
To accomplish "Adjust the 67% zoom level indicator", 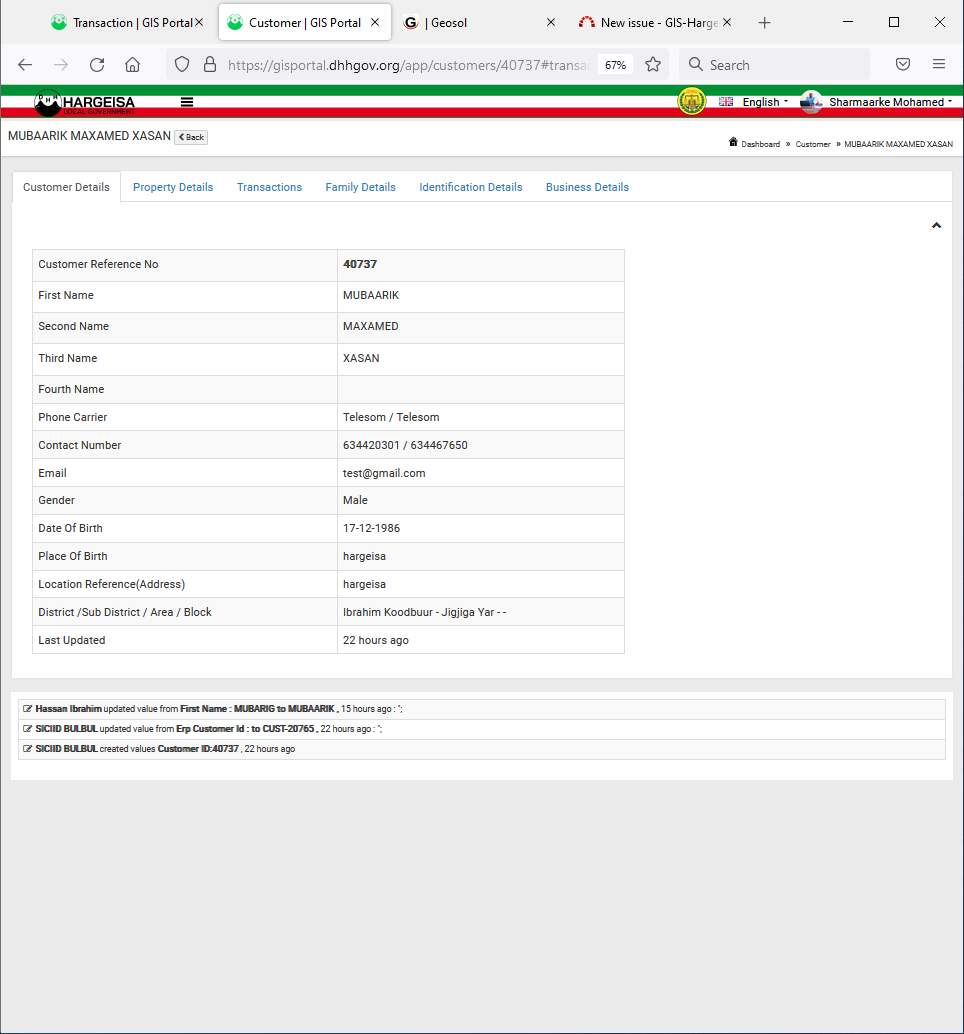I will click(615, 65).
